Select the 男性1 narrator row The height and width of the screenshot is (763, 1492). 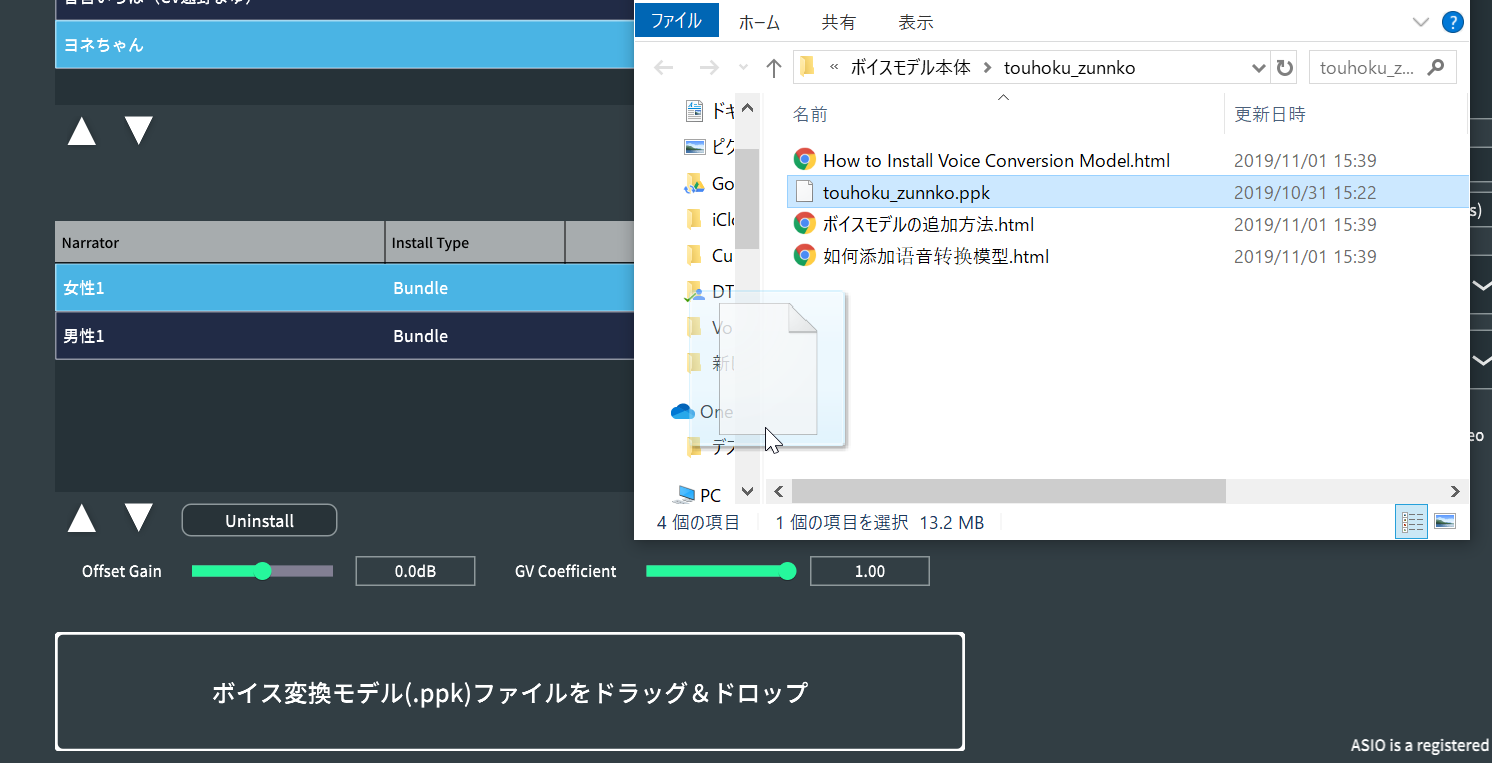pyautogui.click(x=345, y=336)
